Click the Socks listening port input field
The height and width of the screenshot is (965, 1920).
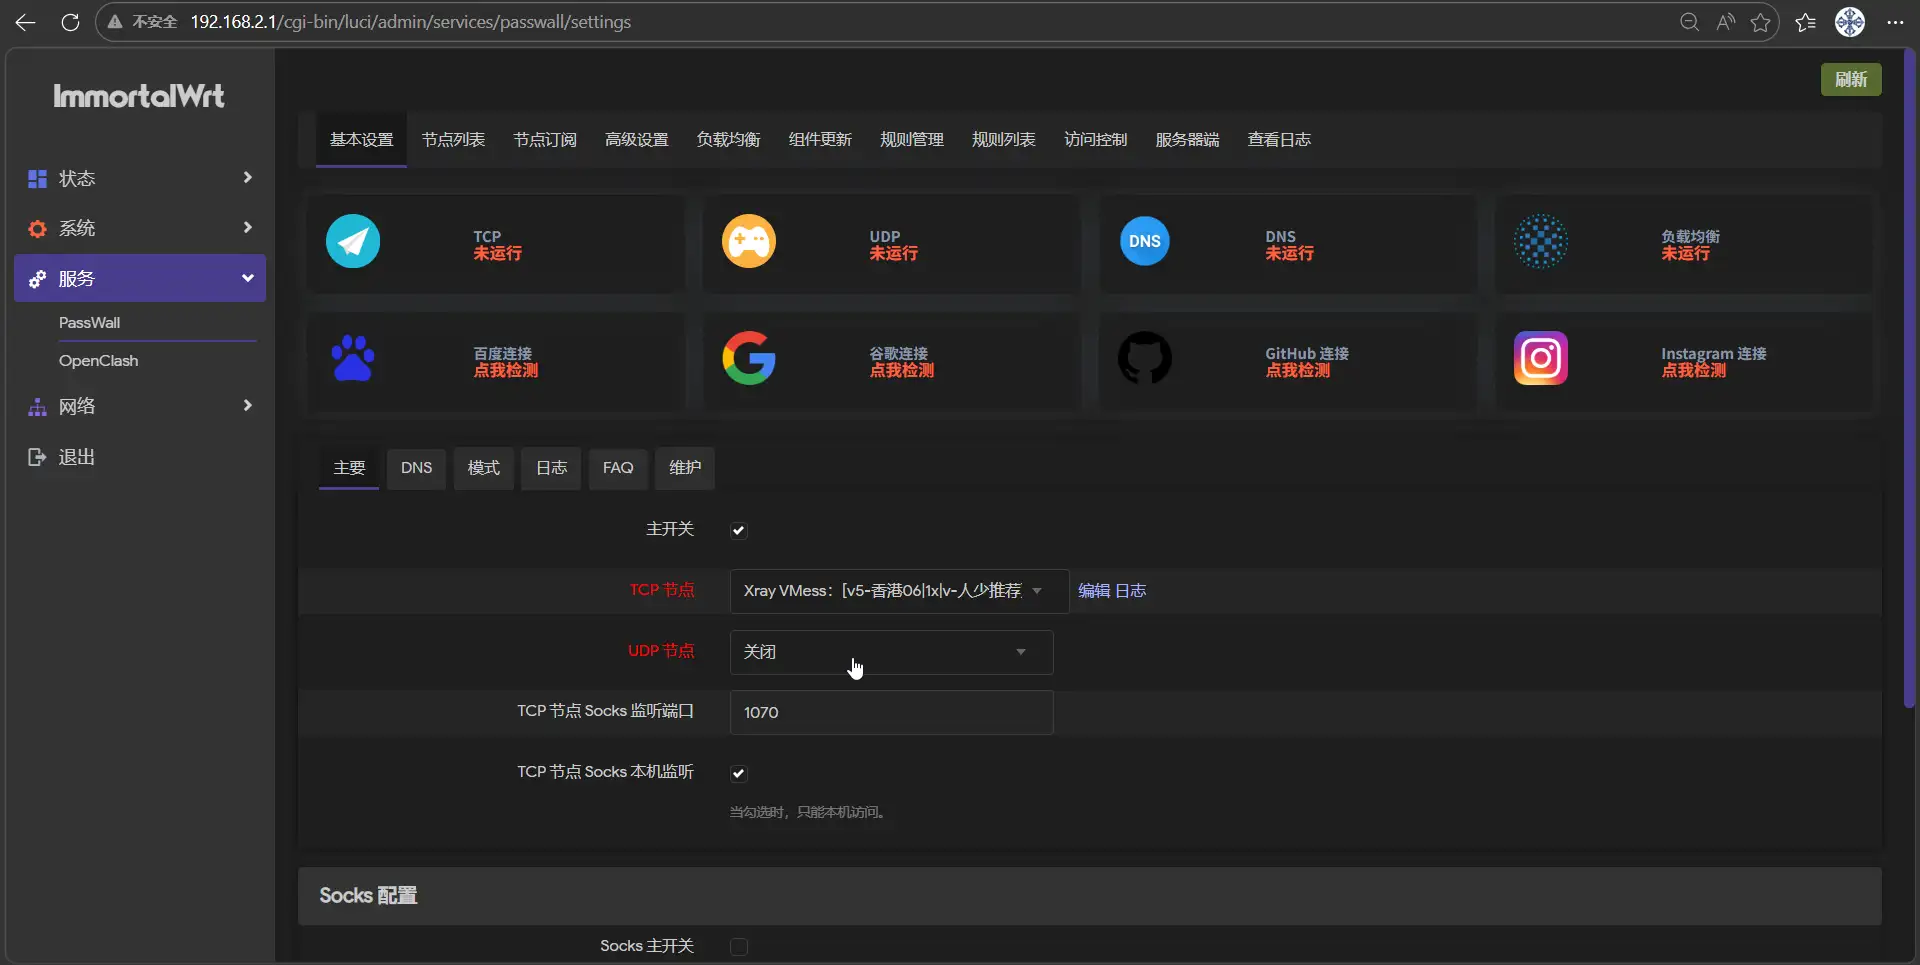click(890, 712)
